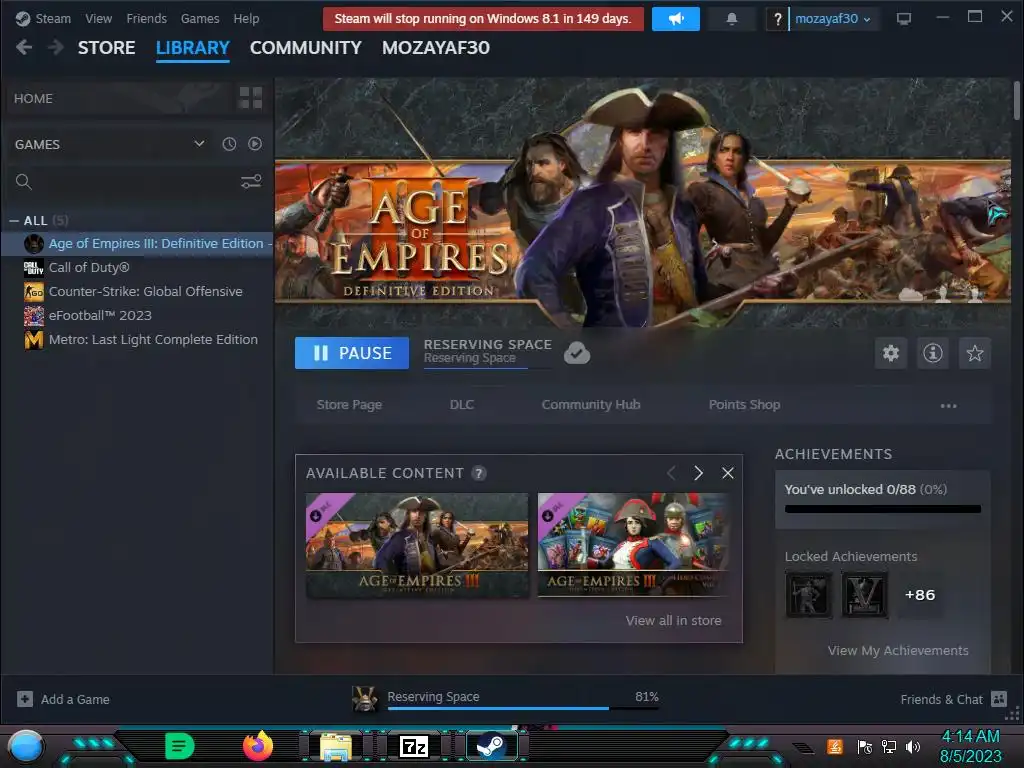Open the first locked achievement icon
The image size is (1024, 768).
[808, 595]
